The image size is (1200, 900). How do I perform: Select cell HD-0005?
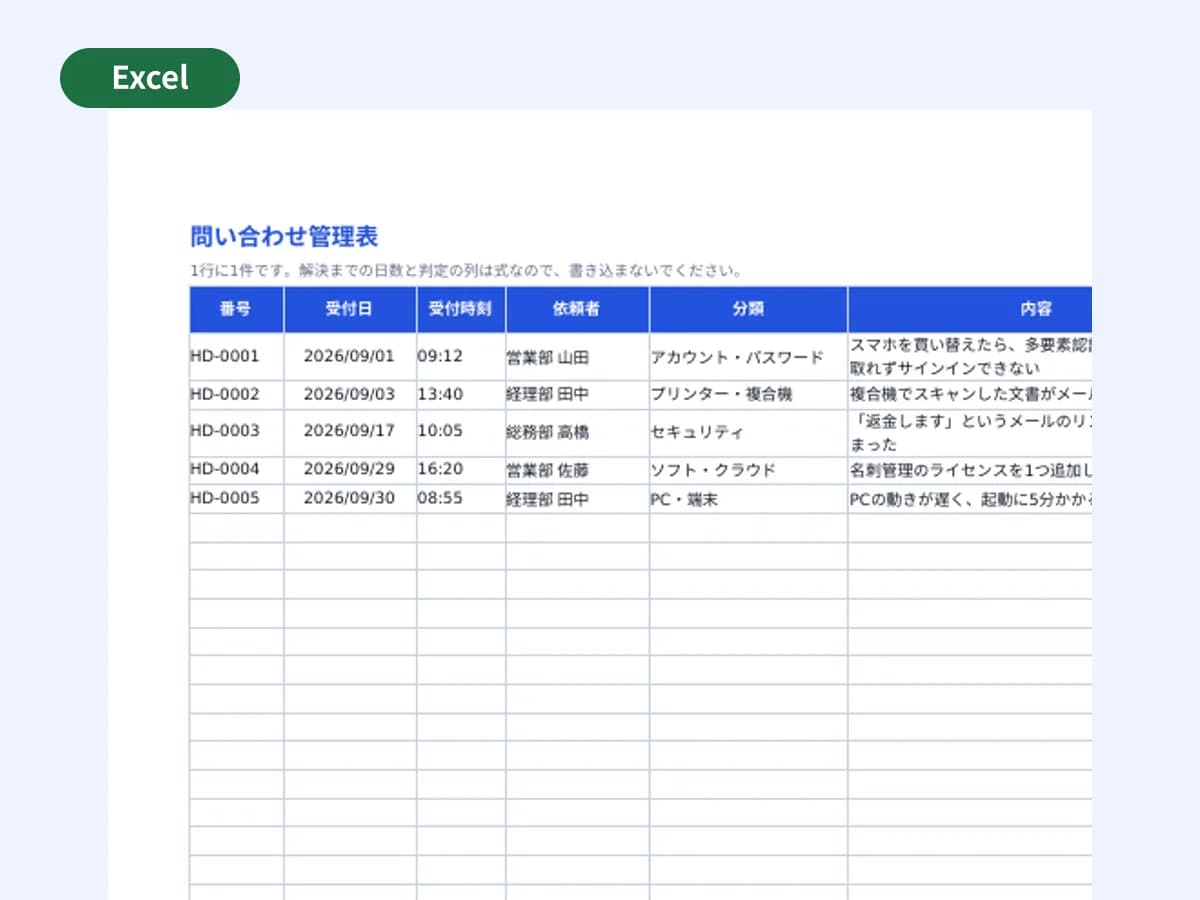tap(236, 499)
